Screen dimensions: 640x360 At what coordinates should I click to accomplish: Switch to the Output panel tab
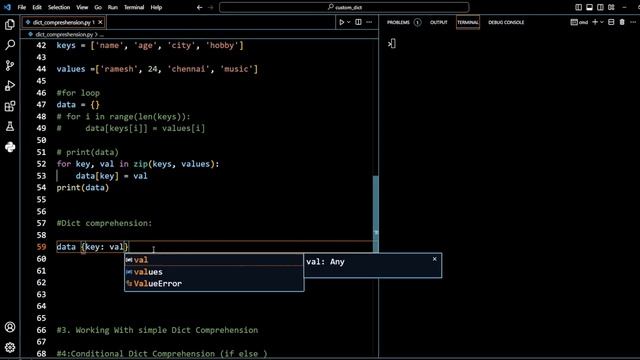pos(438,22)
